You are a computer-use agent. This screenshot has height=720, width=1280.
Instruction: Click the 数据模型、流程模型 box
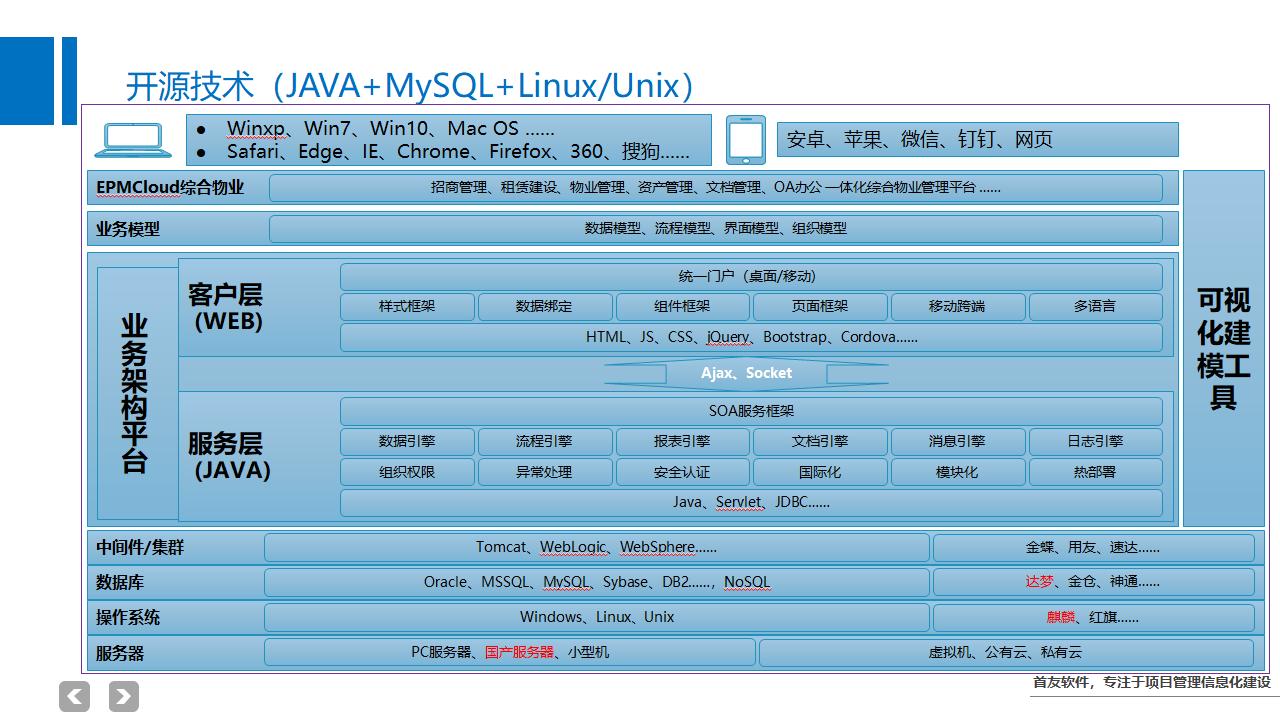(x=716, y=229)
